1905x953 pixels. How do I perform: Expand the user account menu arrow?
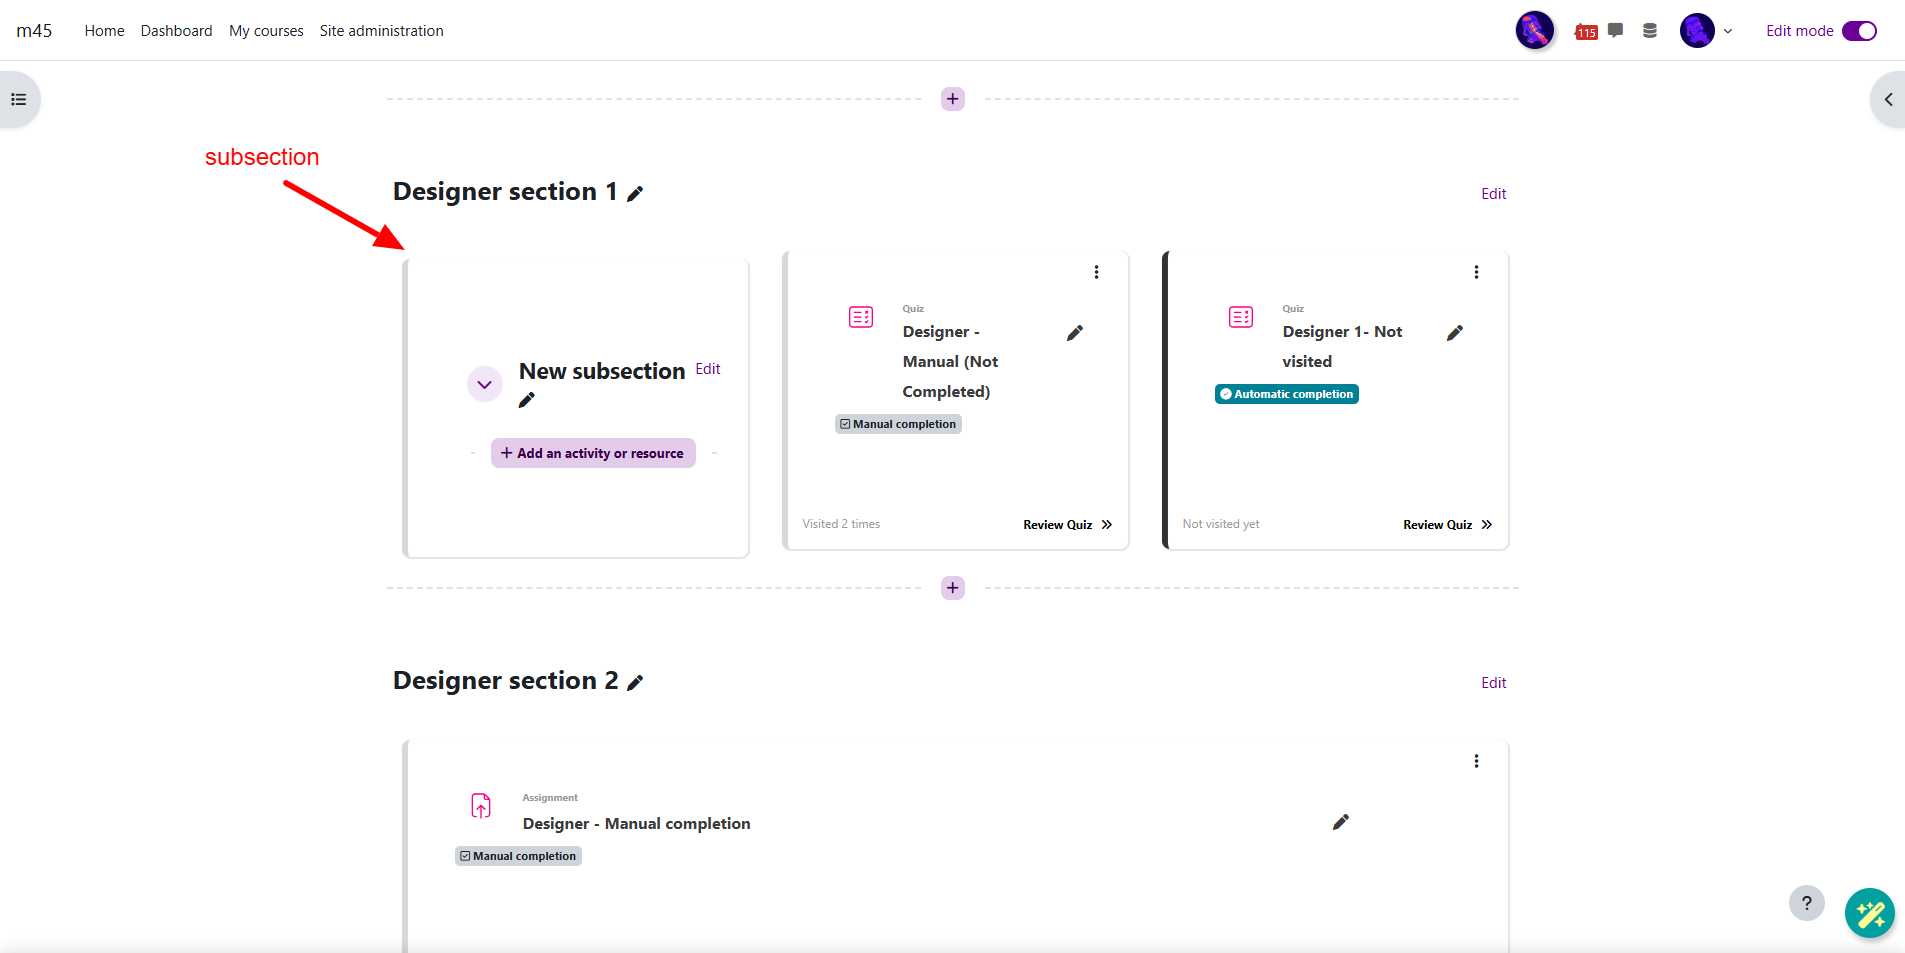pyautogui.click(x=1728, y=31)
